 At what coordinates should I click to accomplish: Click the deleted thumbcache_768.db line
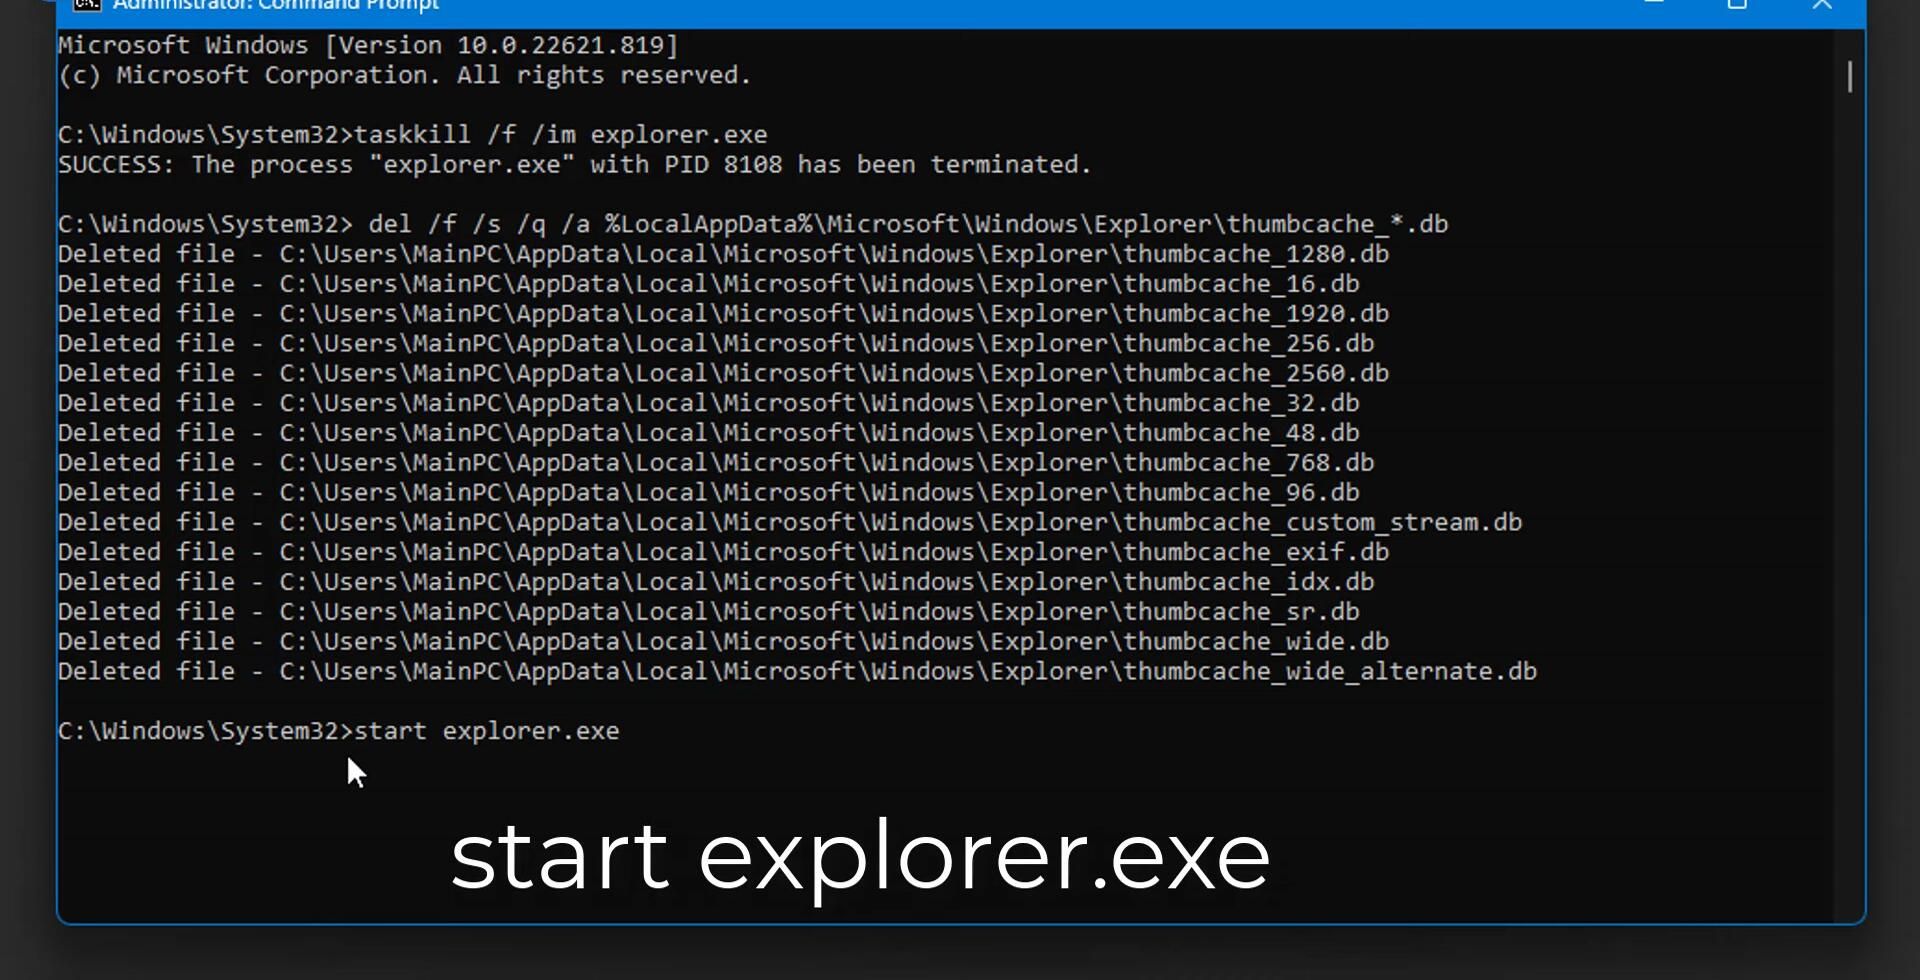point(716,463)
